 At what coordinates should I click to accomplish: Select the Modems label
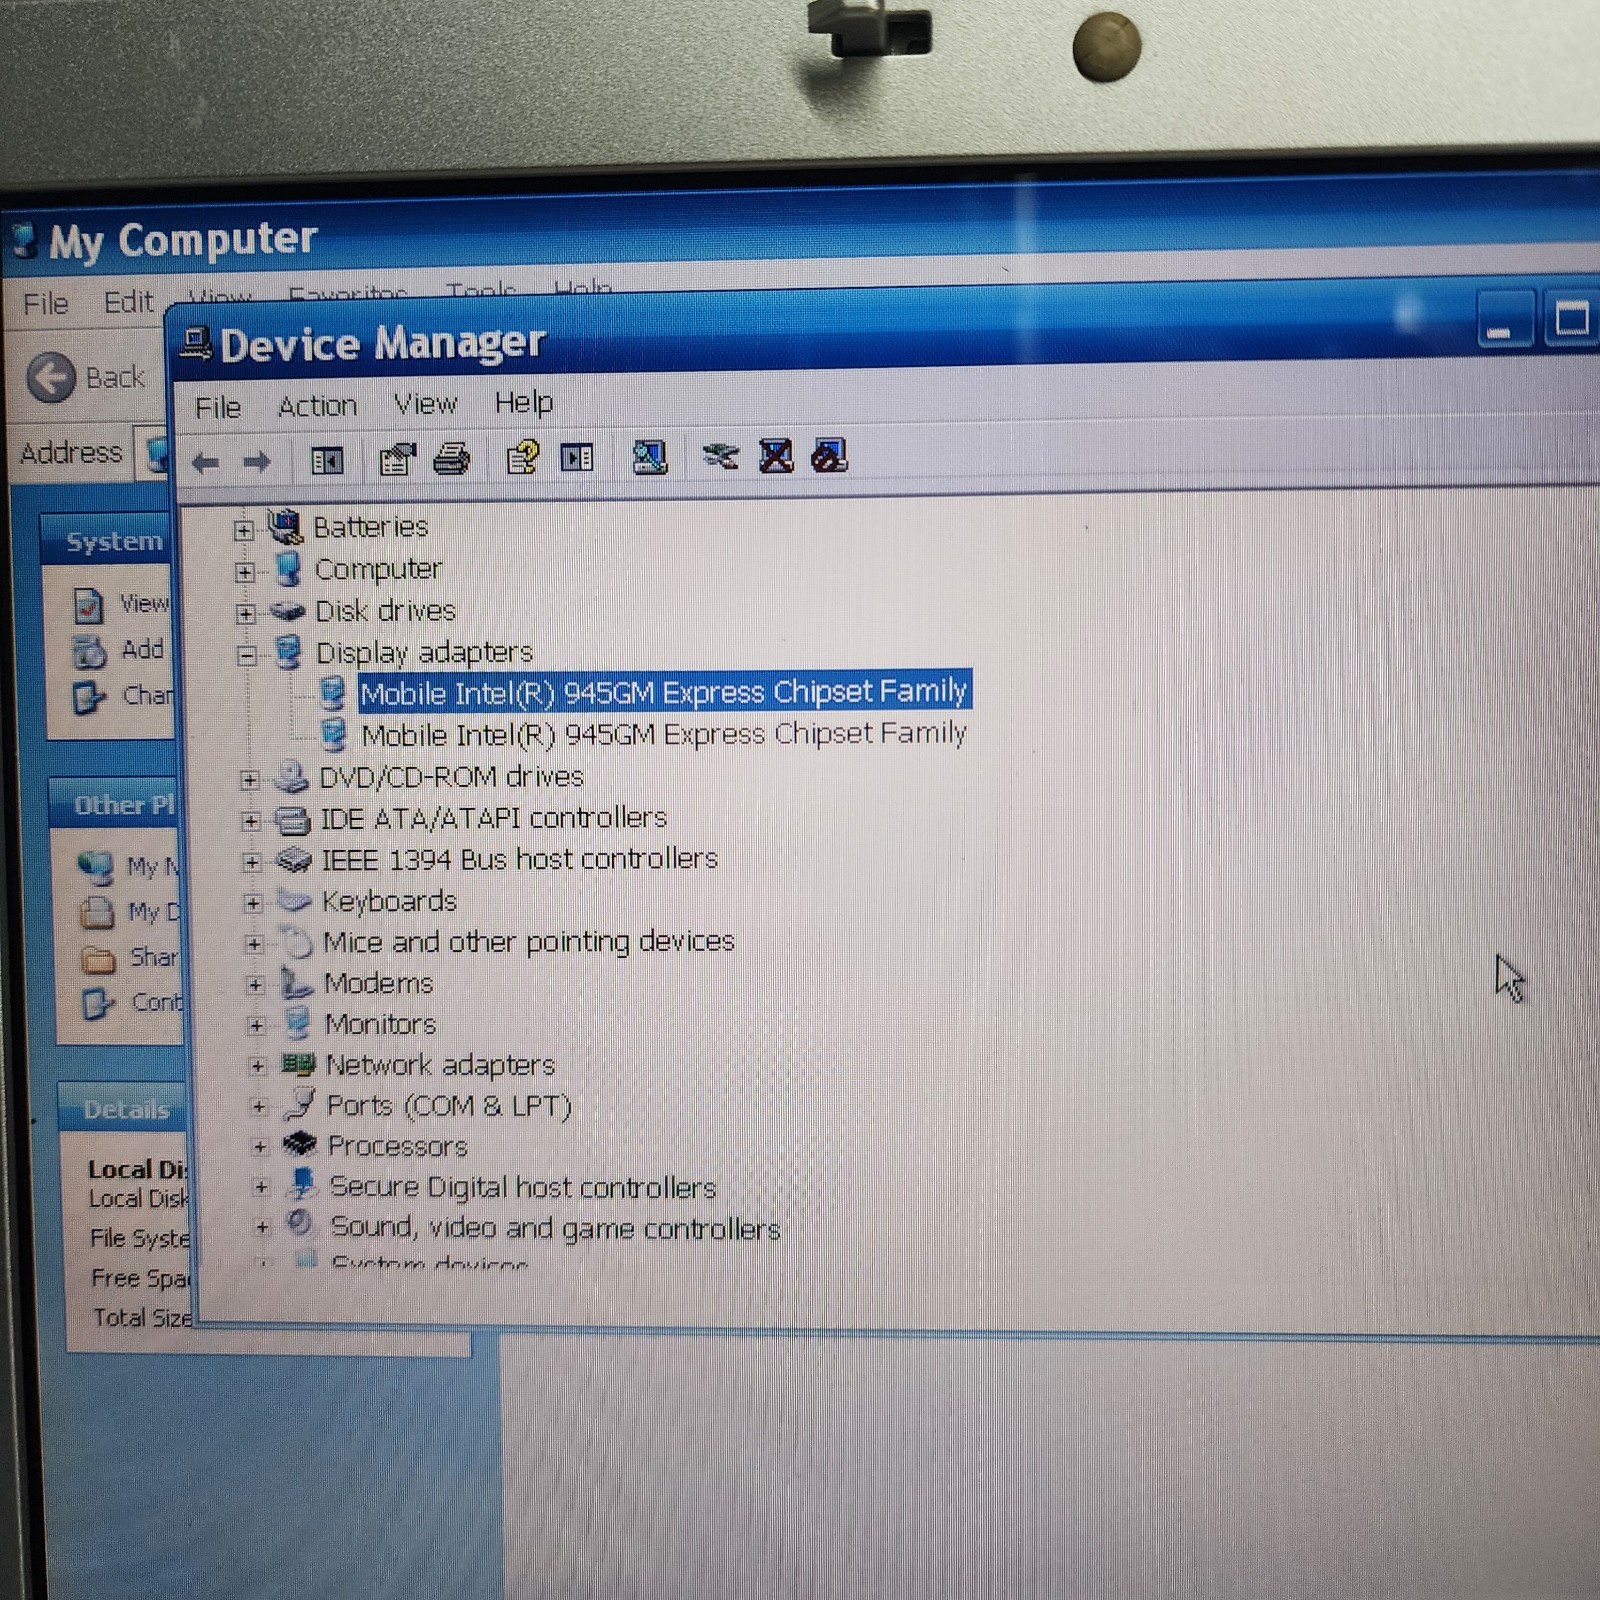(x=378, y=984)
